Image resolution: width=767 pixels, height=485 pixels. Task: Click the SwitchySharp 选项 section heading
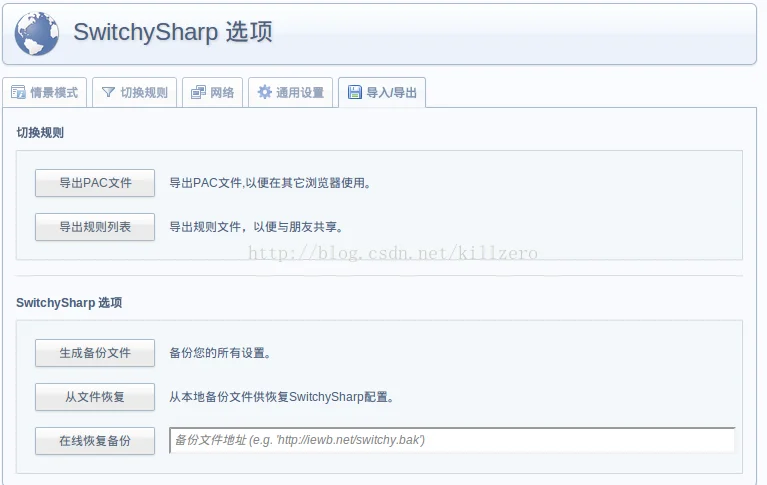(x=69, y=302)
